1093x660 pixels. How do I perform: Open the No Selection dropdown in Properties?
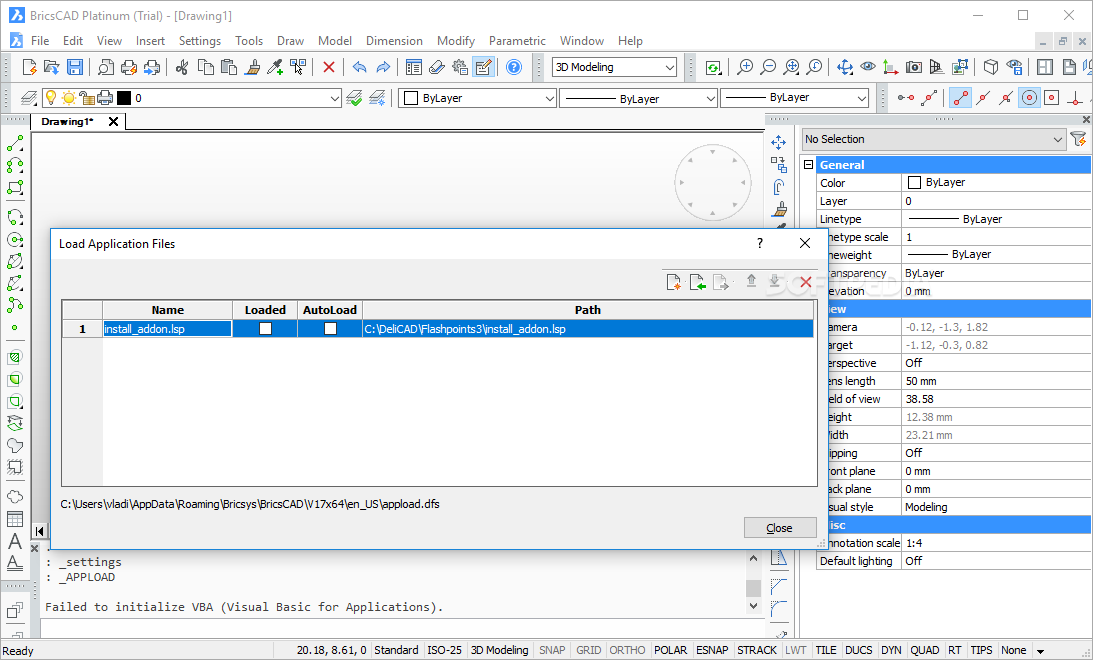[934, 139]
